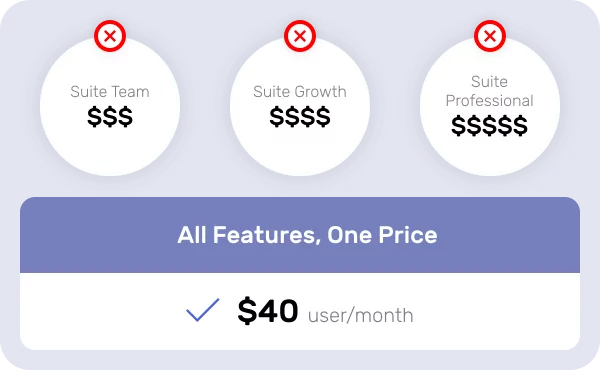This screenshot has width=600, height=370.
Task: Select the Suite Professional circle
Action: [490, 106]
